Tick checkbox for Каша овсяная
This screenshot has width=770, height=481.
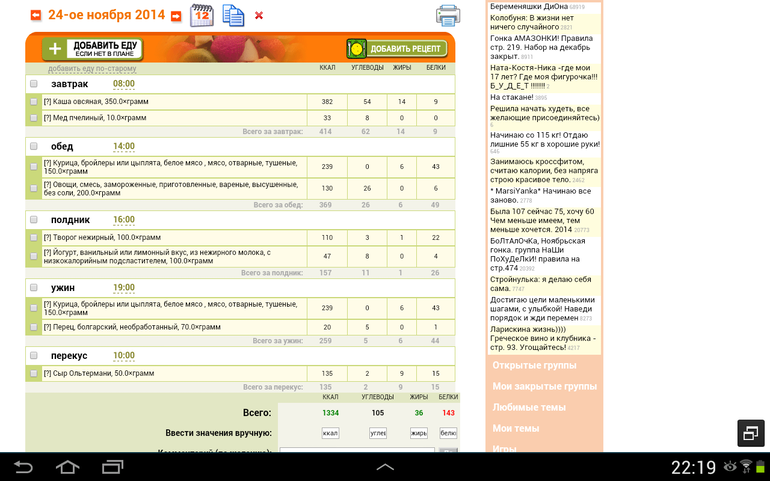pyautogui.click(x=33, y=102)
